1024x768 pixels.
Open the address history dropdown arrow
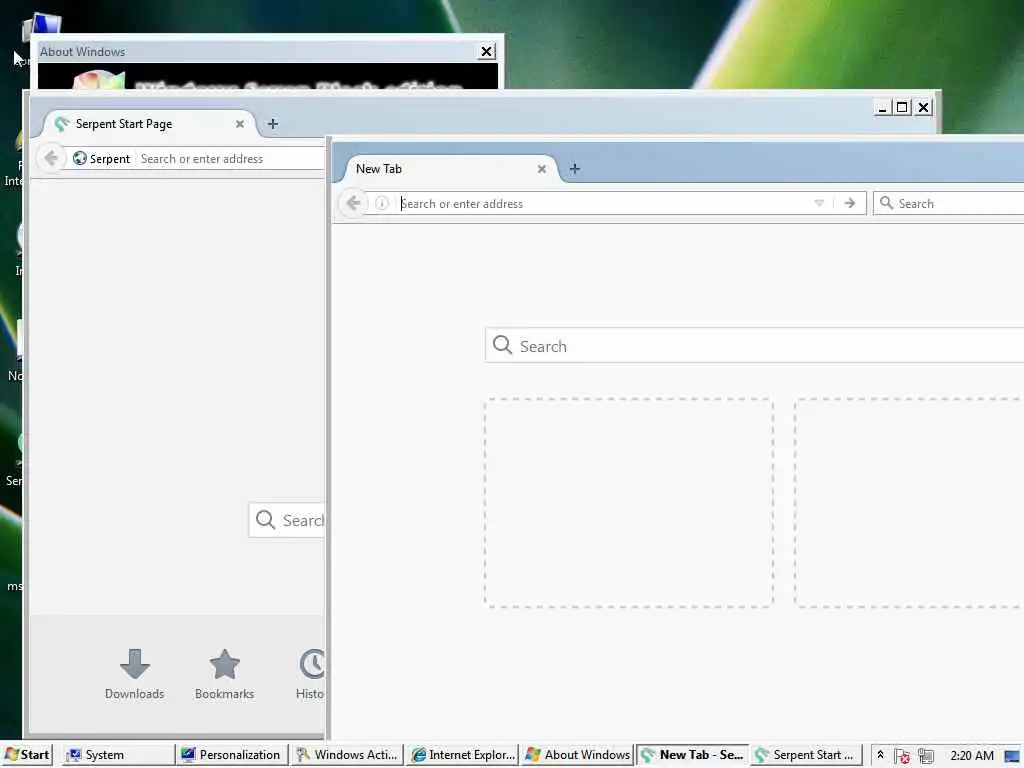(819, 203)
